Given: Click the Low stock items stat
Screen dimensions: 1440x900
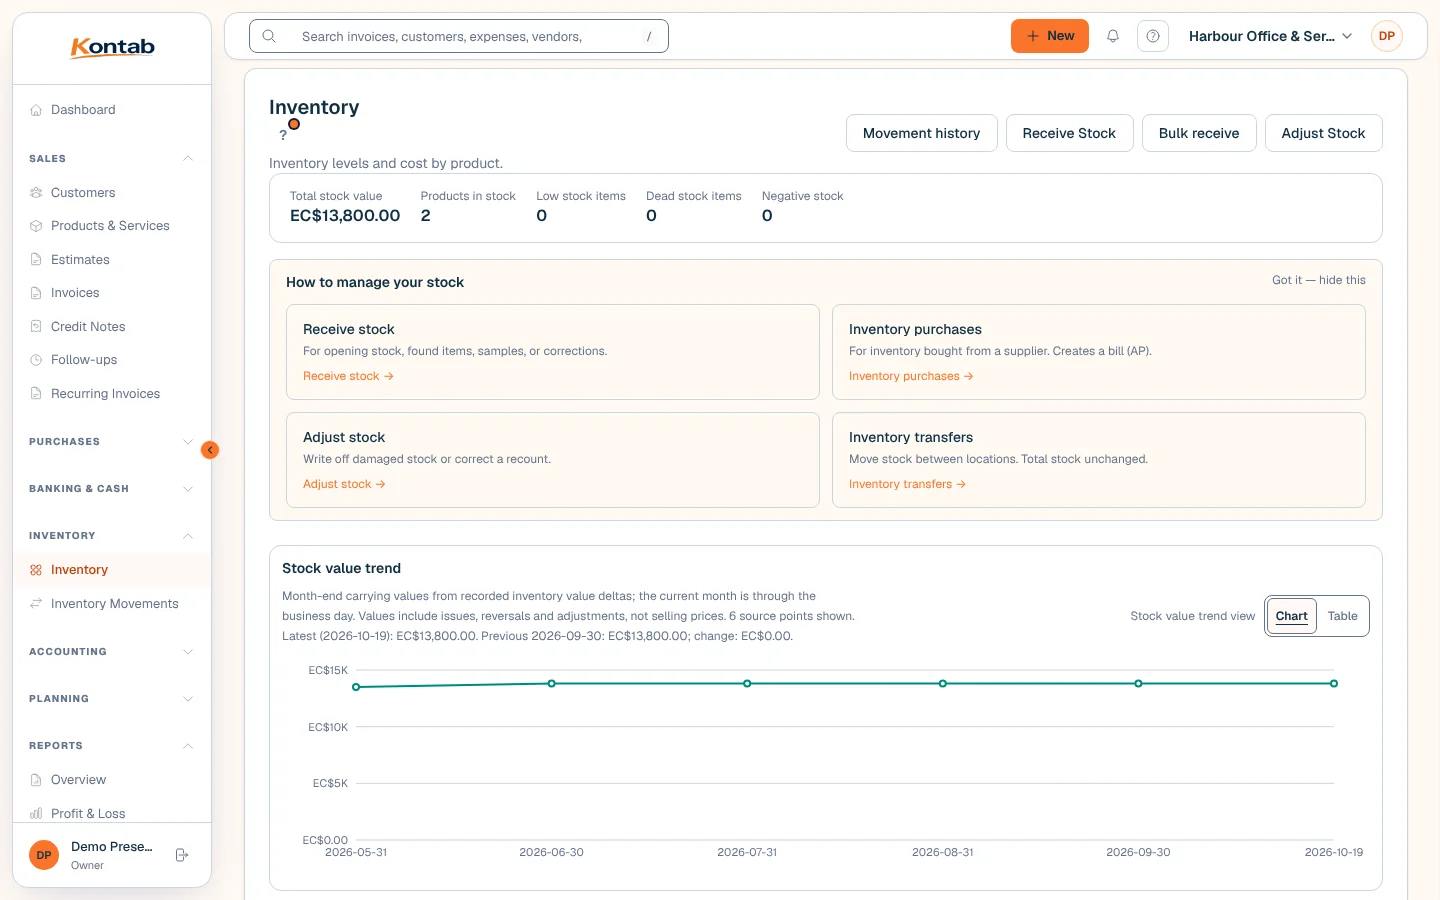Looking at the screenshot, I should (581, 207).
